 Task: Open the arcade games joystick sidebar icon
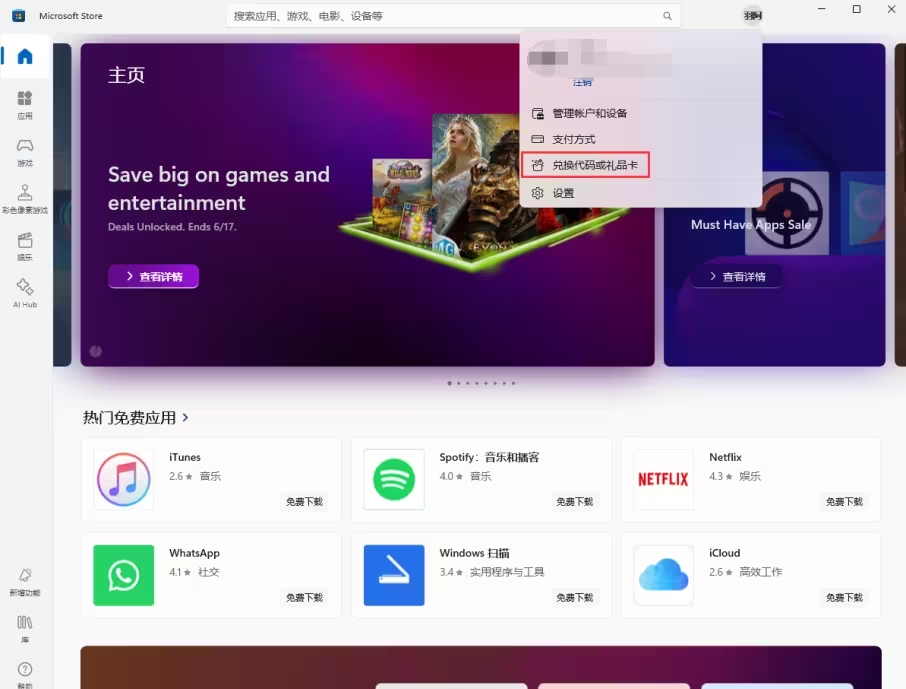pos(25,199)
